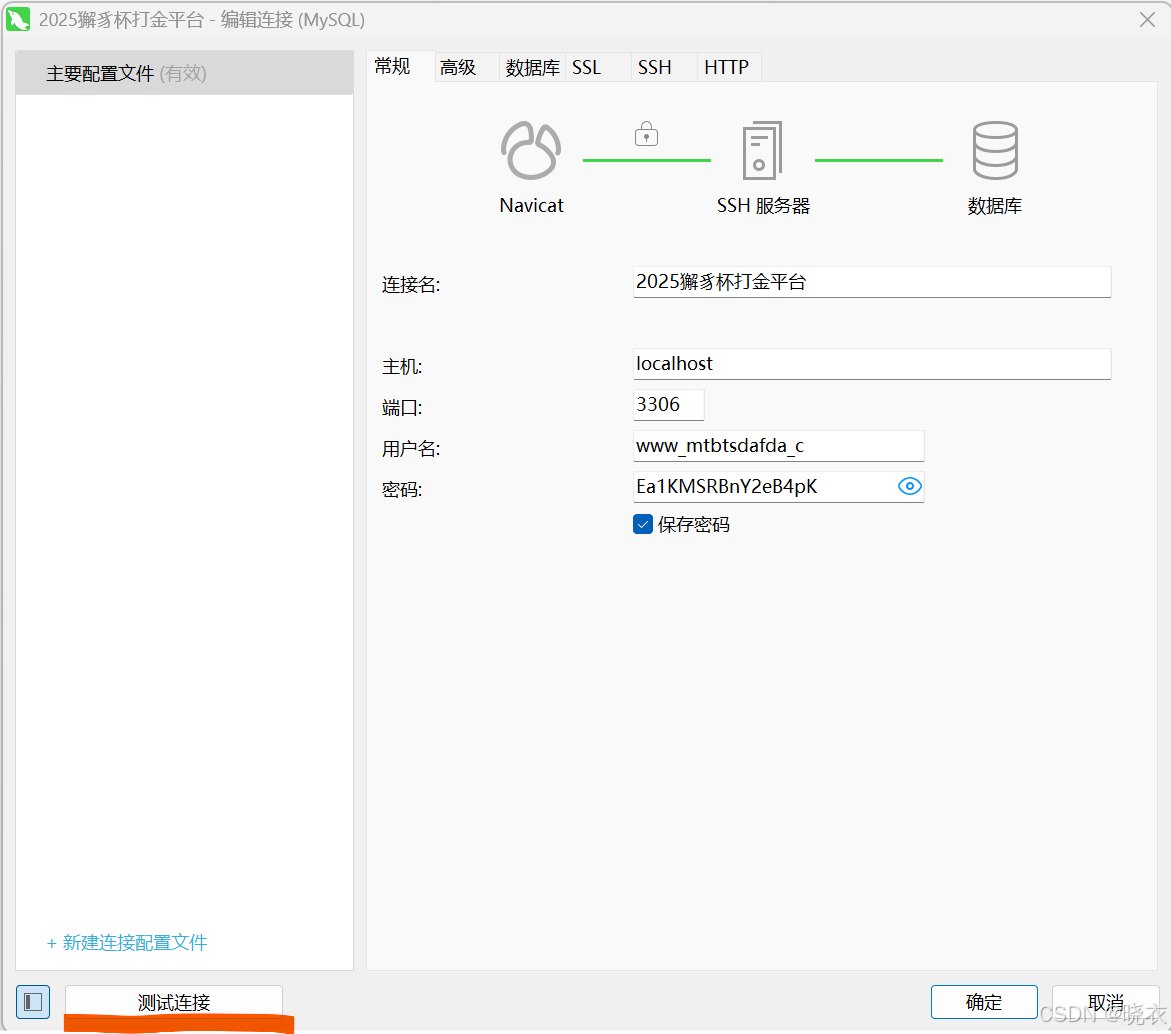Click the 测试连接 button
1171x1034 pixels.
coord(174,1002)
